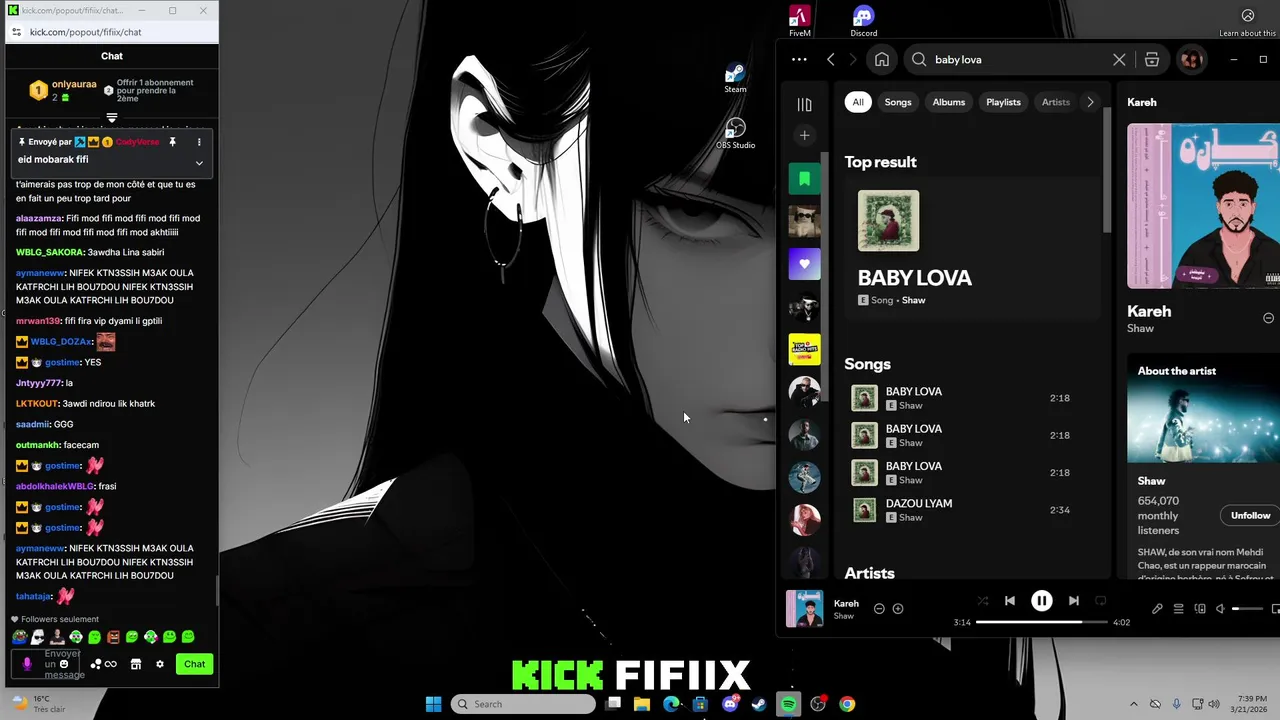1280x720 pixels.
Task: Skip to the next track
Action: click(1073, 601)
